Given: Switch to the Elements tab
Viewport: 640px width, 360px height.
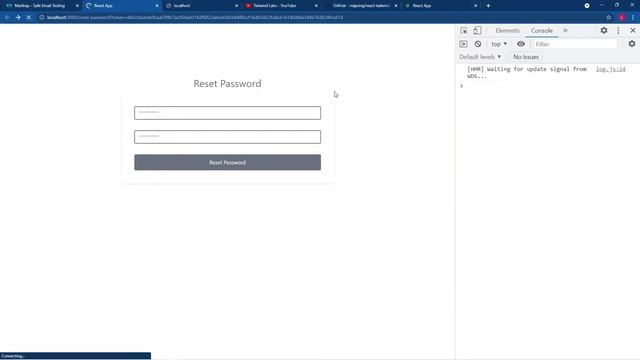Looking at the screenshot, I should [x=507, y=31].
